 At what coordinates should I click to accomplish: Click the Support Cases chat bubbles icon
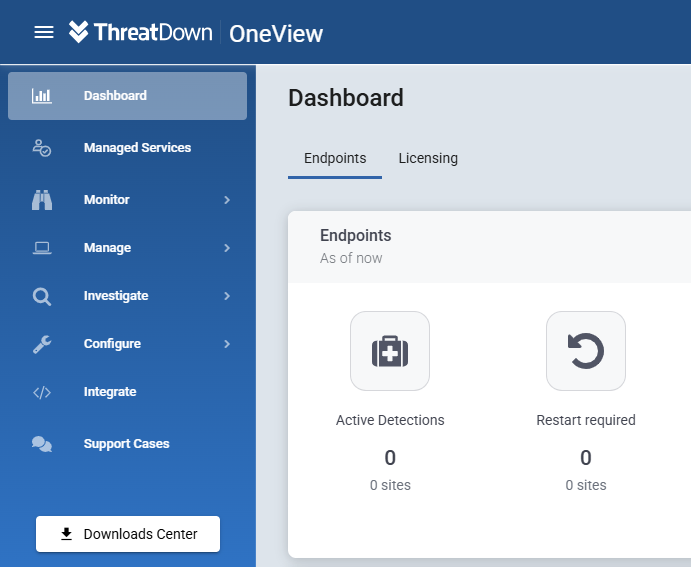[x=42, y=444]
